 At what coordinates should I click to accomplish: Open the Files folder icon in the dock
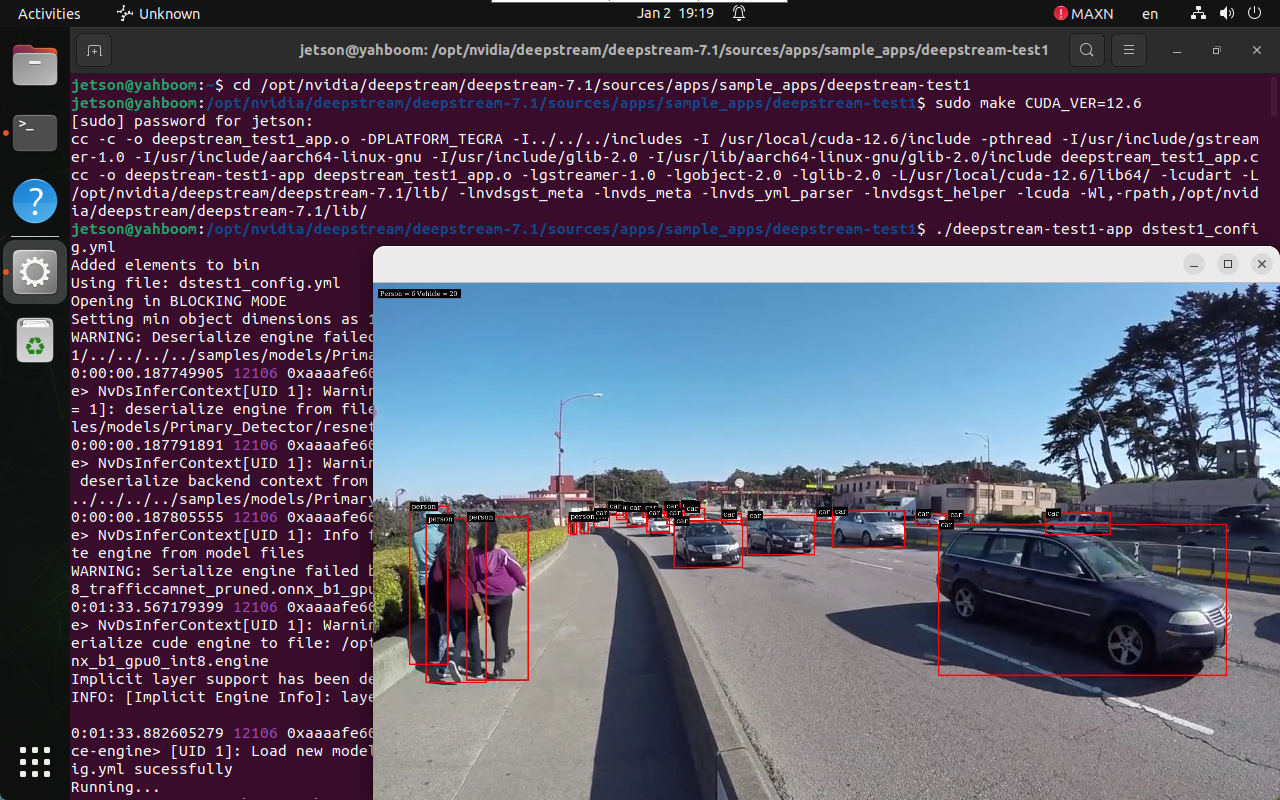pos(35,63)
